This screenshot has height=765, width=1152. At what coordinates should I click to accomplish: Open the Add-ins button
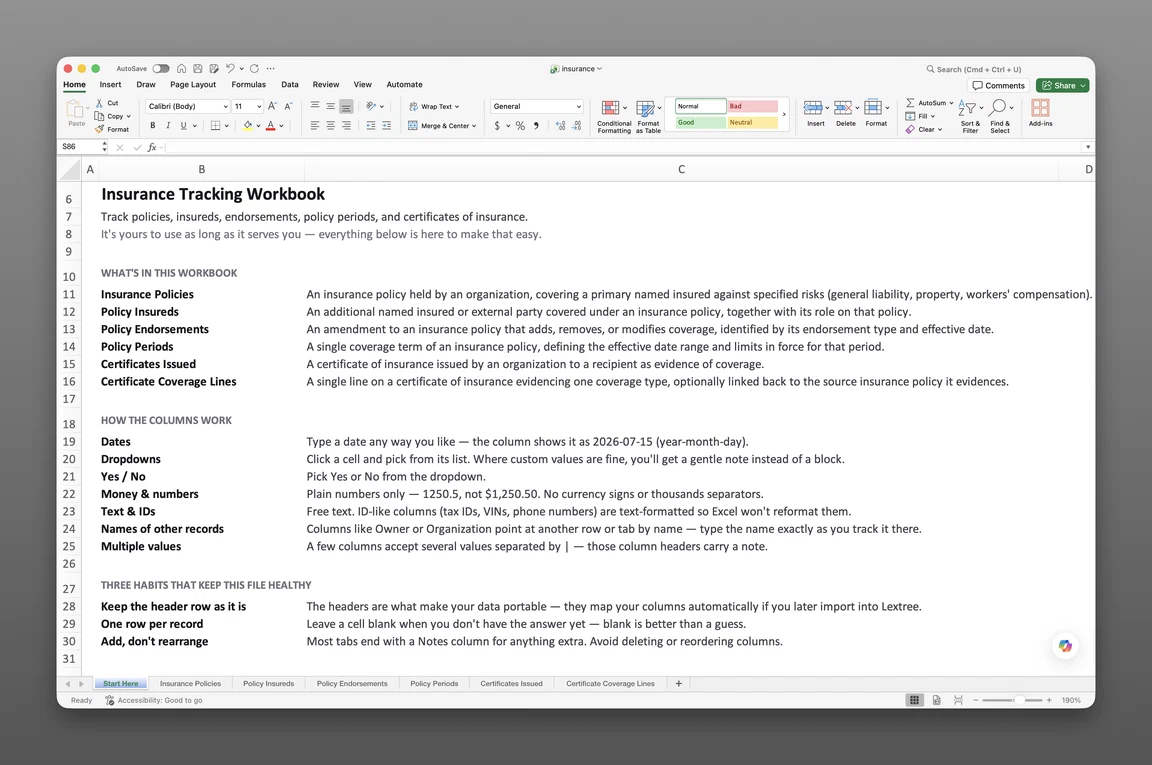[1040, 113]
